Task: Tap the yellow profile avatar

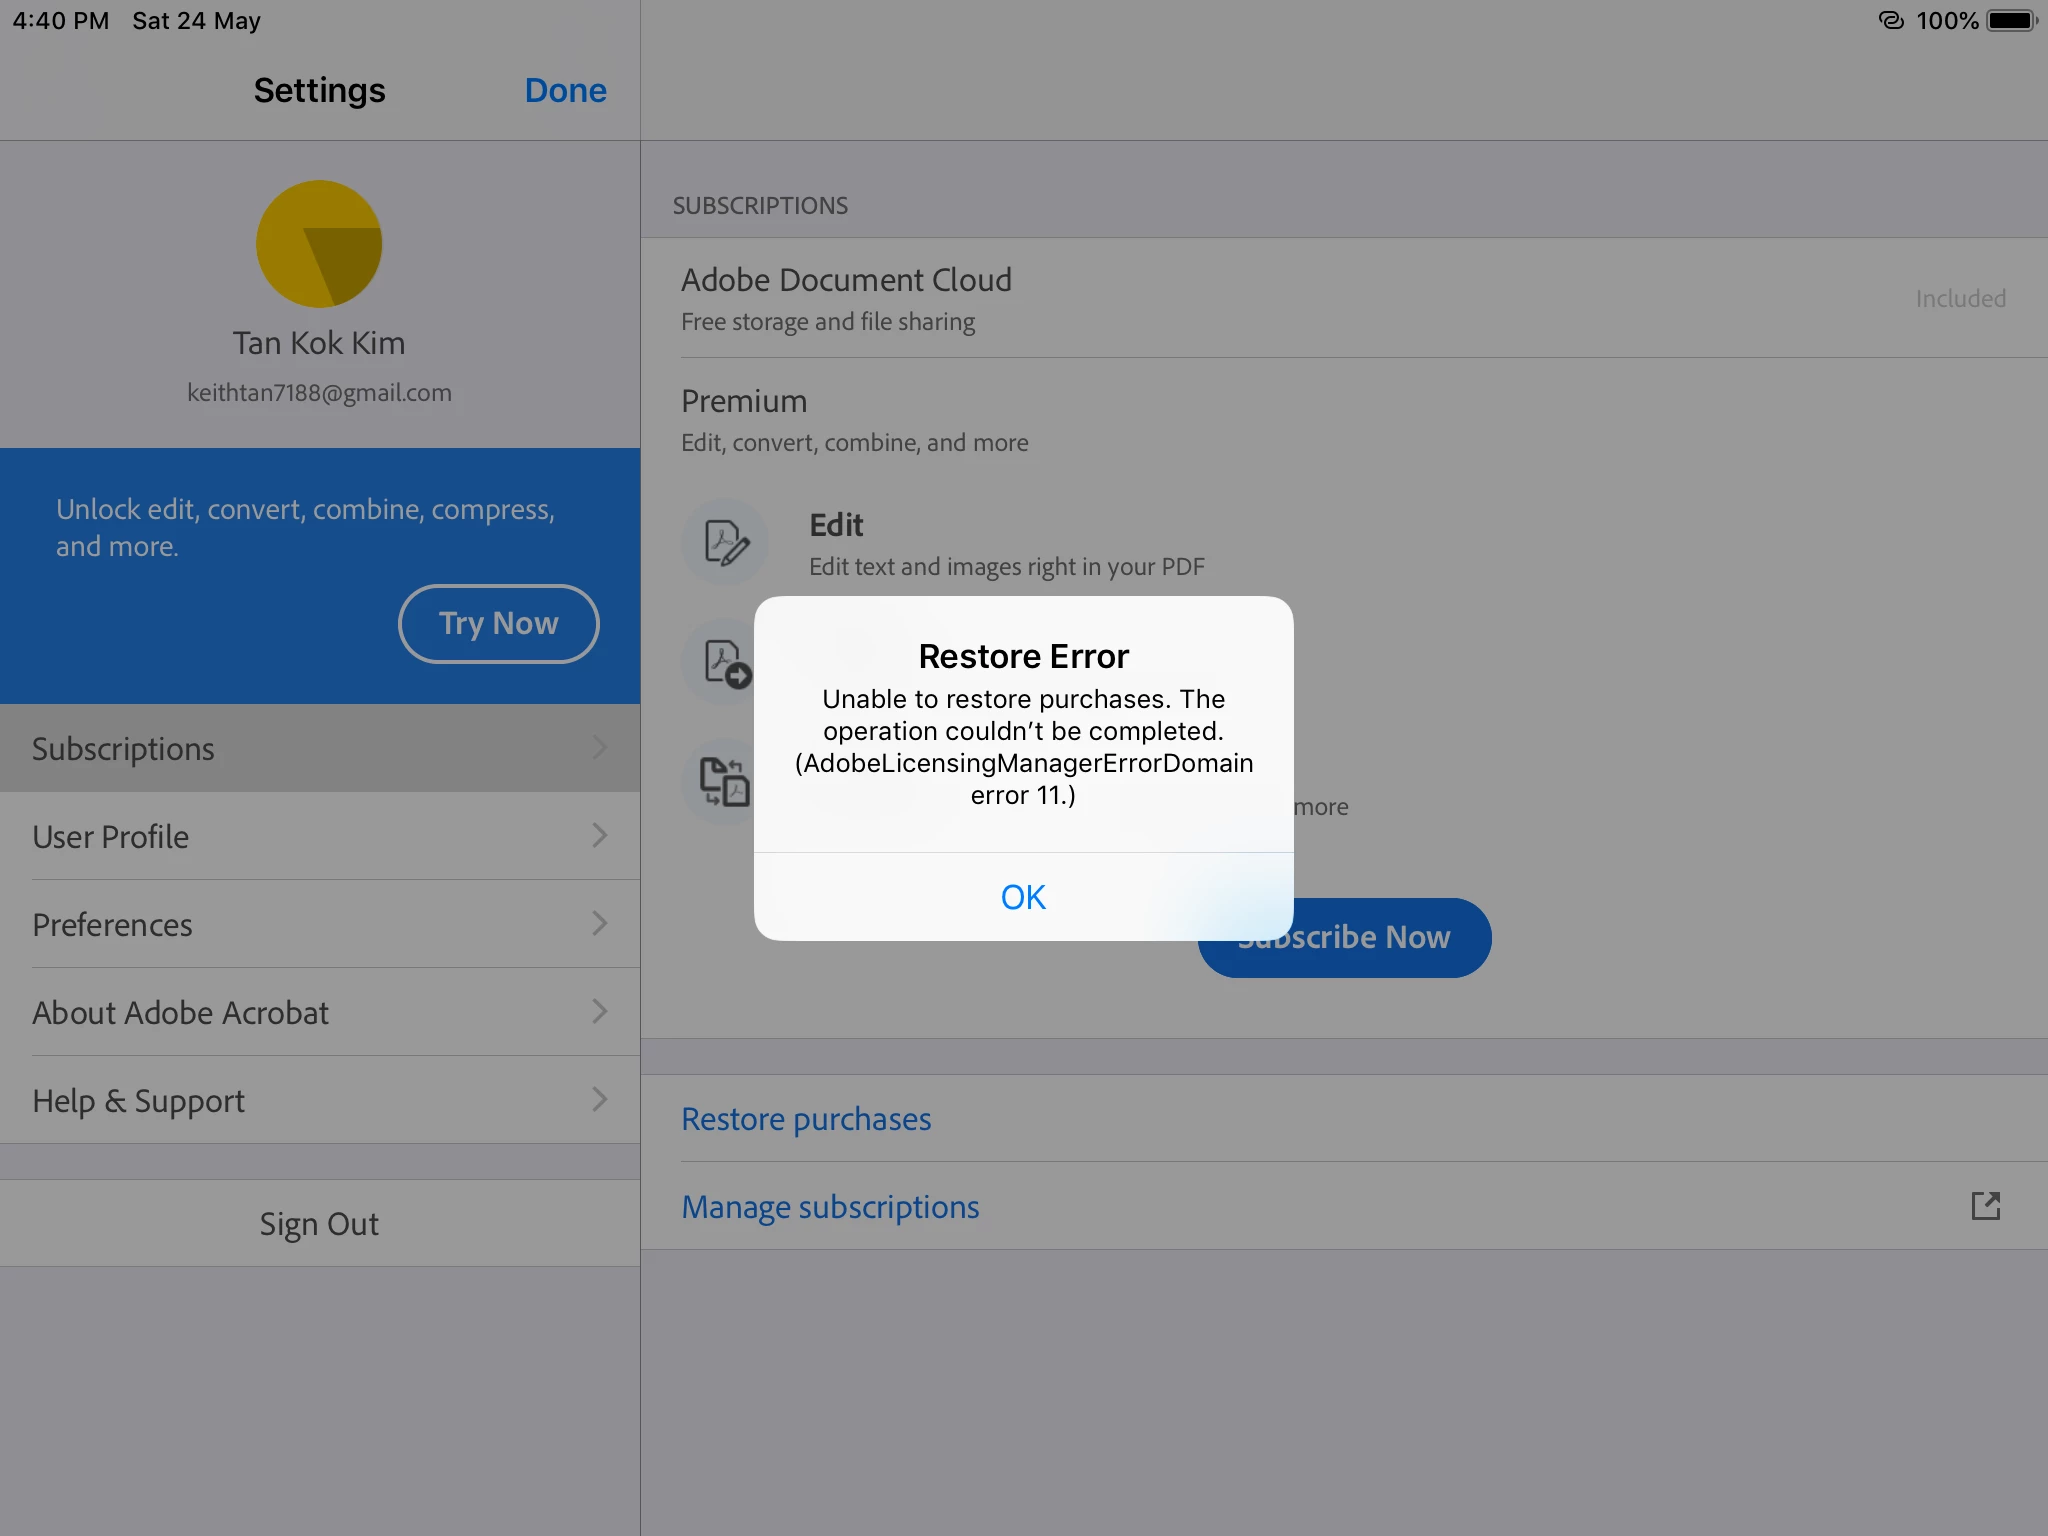Action: coord(319,244)
